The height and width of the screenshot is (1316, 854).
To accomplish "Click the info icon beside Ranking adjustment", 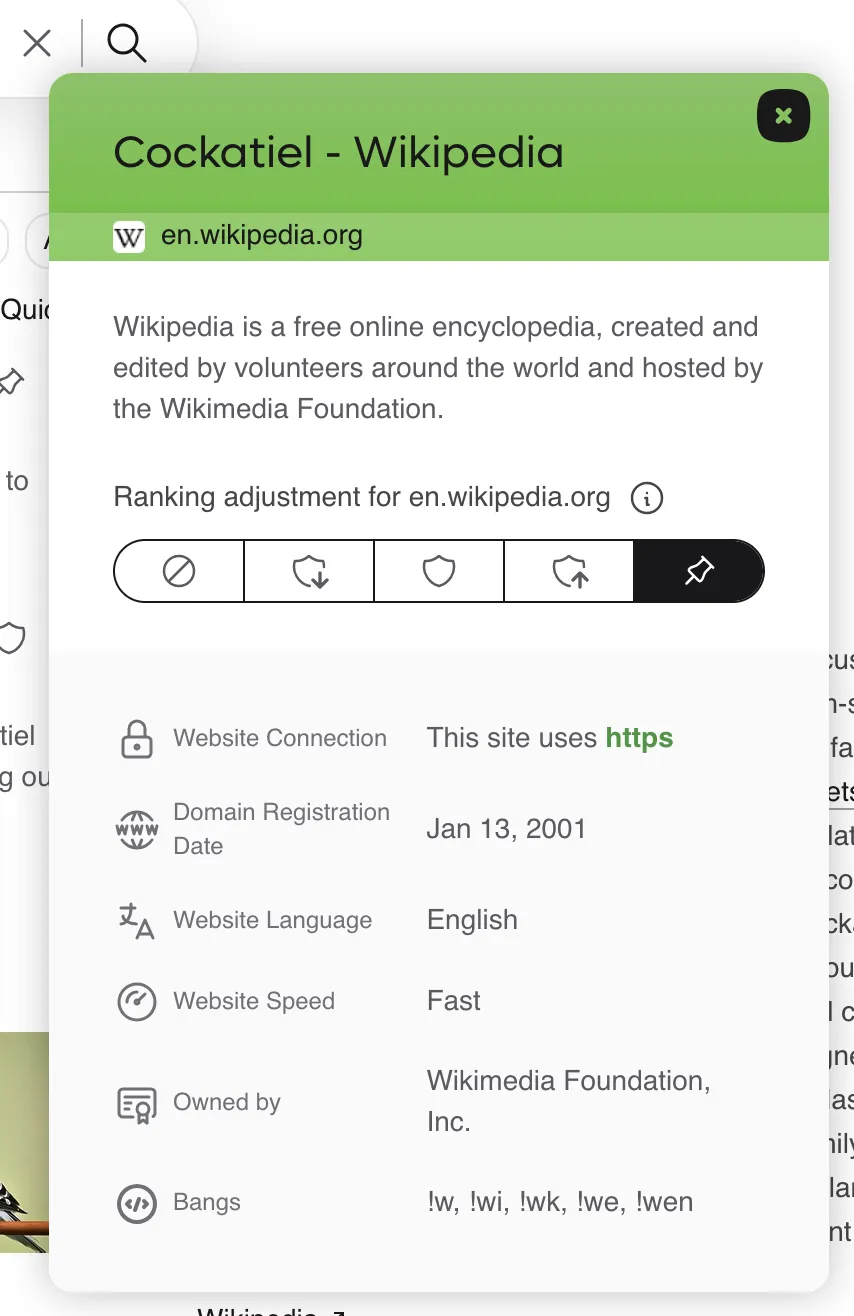I will pyautogui.click(x=647, y=497).
